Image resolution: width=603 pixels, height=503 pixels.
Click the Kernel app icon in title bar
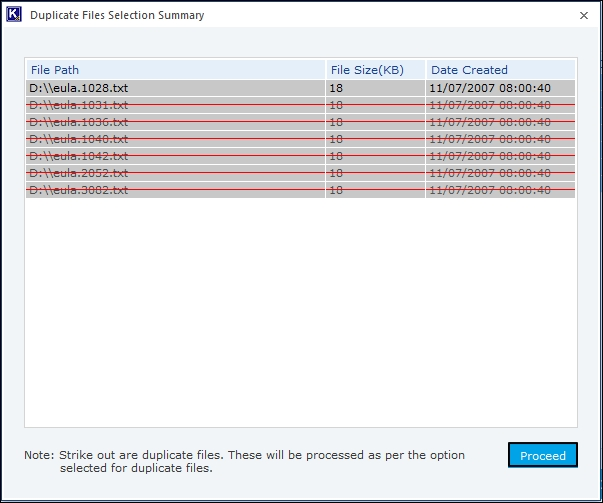(14, 15)
